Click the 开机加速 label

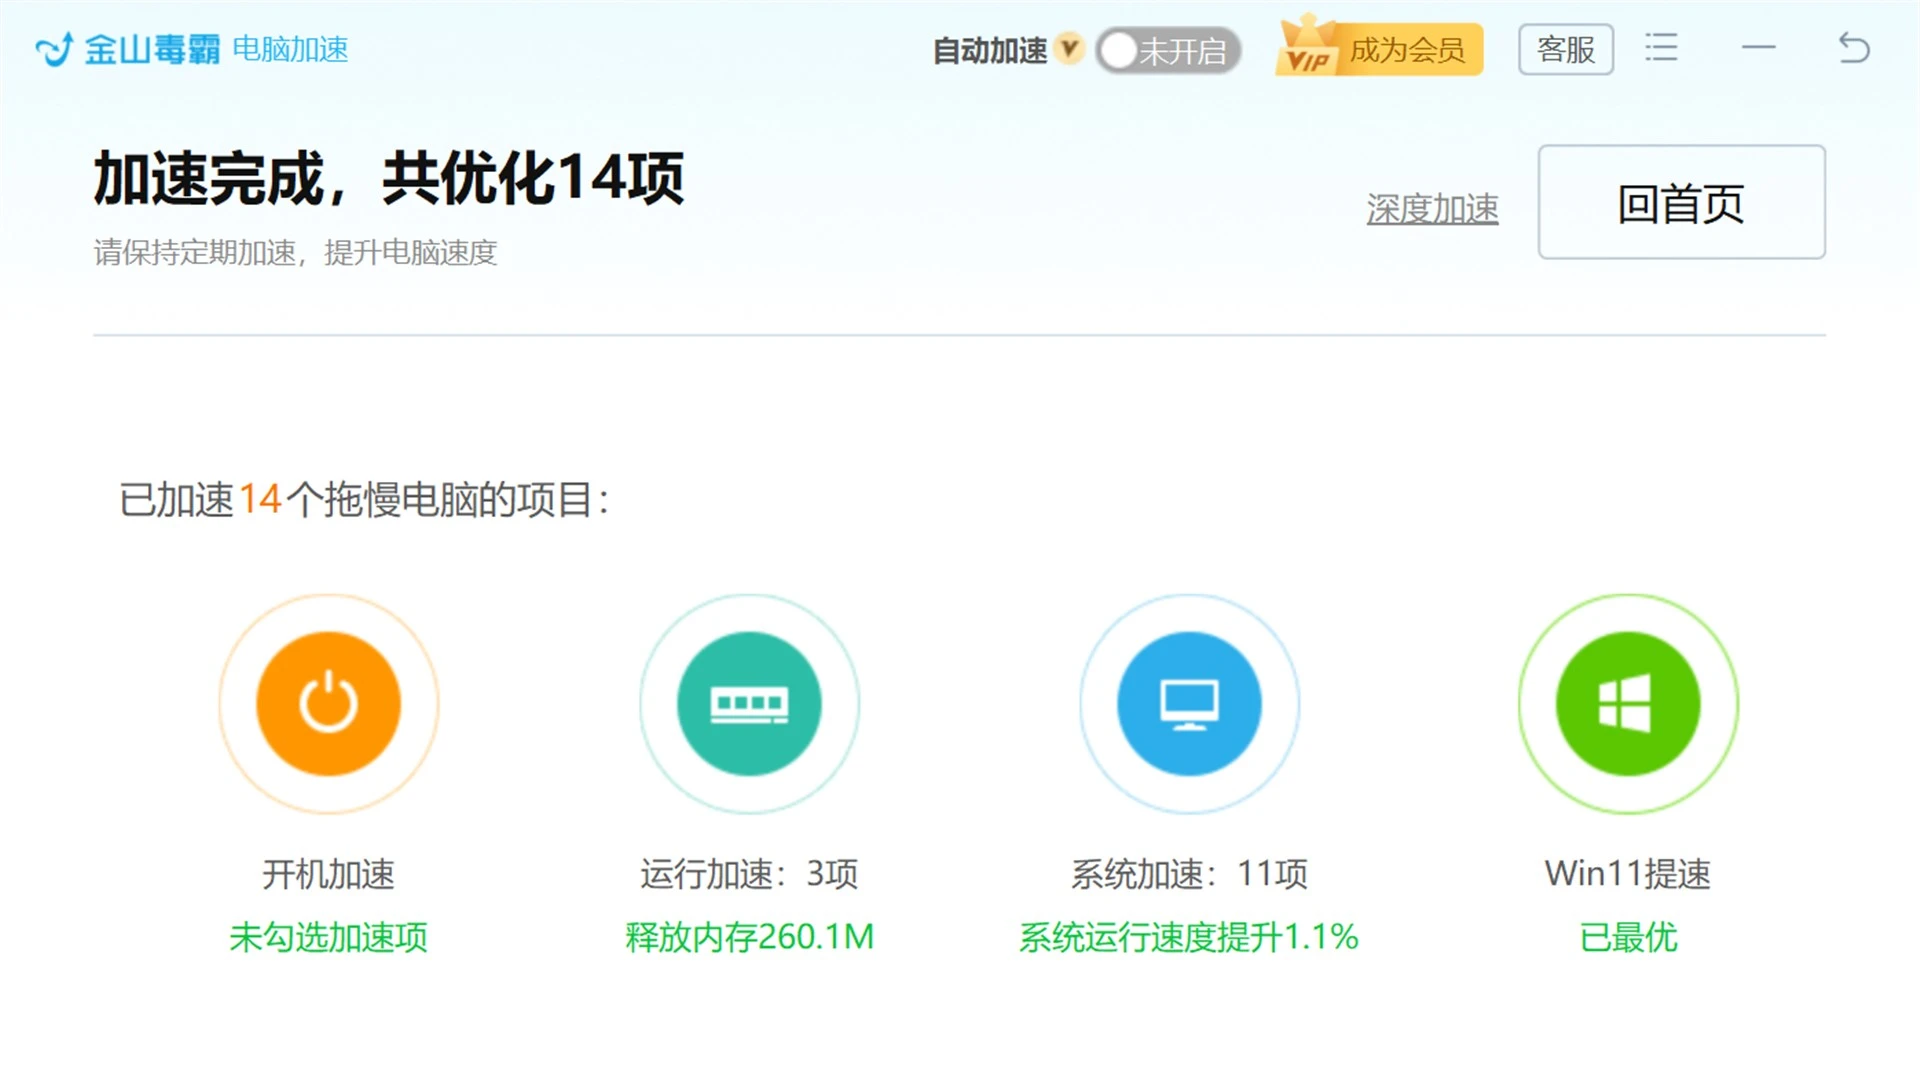coord(329,874)
